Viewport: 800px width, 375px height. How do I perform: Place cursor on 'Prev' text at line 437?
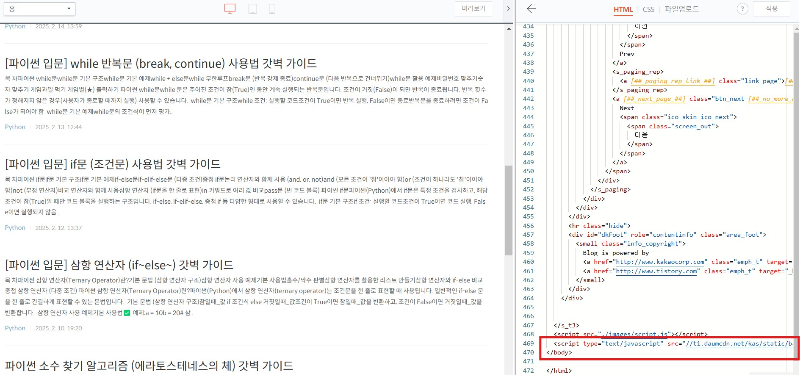click(x=627, y=53)
